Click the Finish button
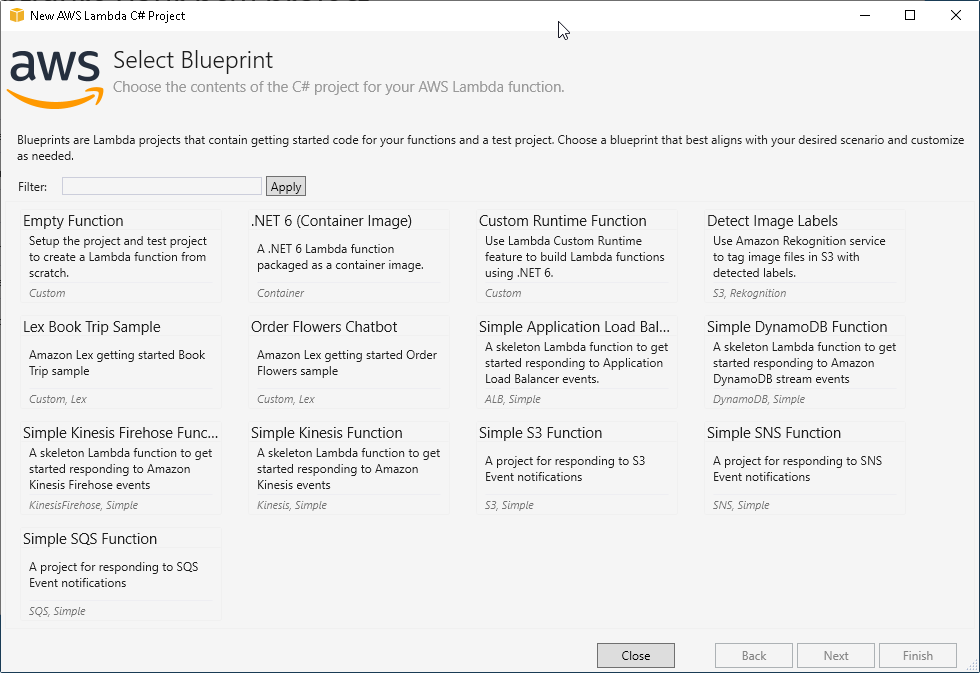Screen dimensions: 980x673 (x=918, y=656)
